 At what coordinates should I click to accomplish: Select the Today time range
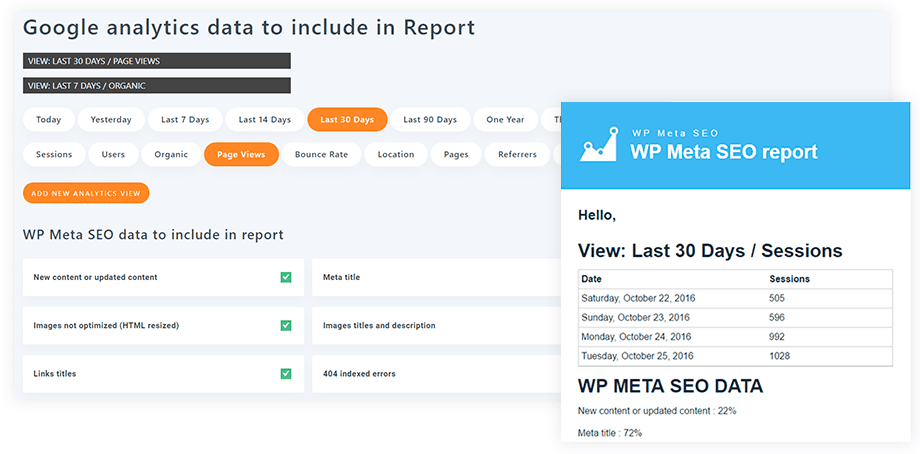(x=48, y=120)
